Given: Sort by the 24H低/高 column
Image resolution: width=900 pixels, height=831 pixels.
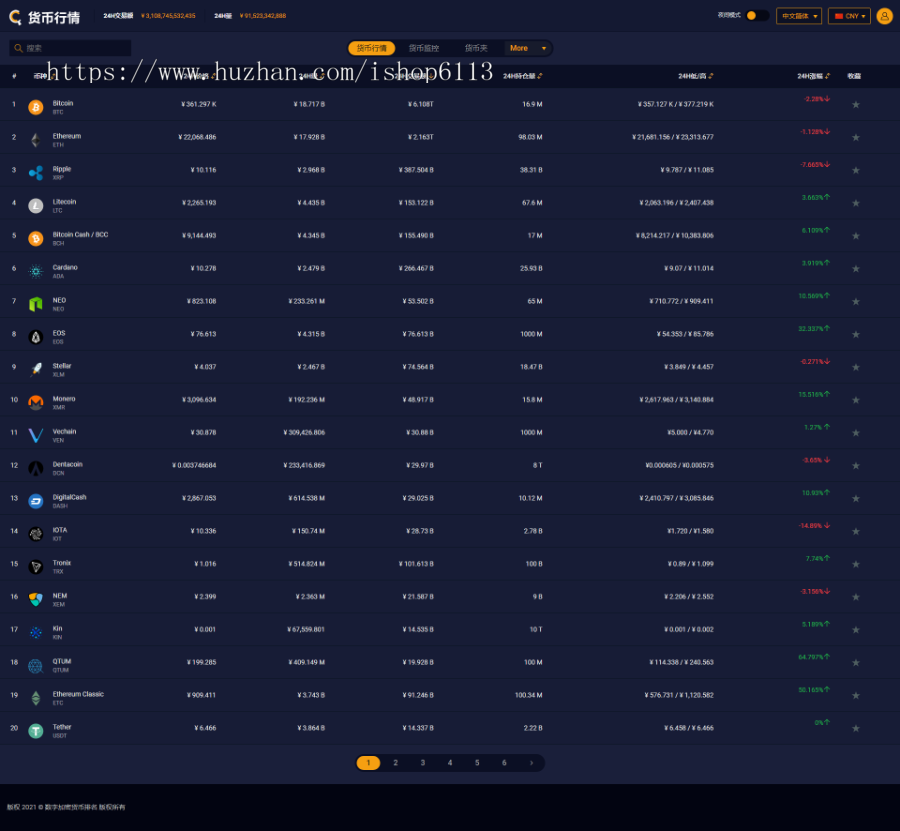Looking at the screenshot, I should [x=695, y=76].
